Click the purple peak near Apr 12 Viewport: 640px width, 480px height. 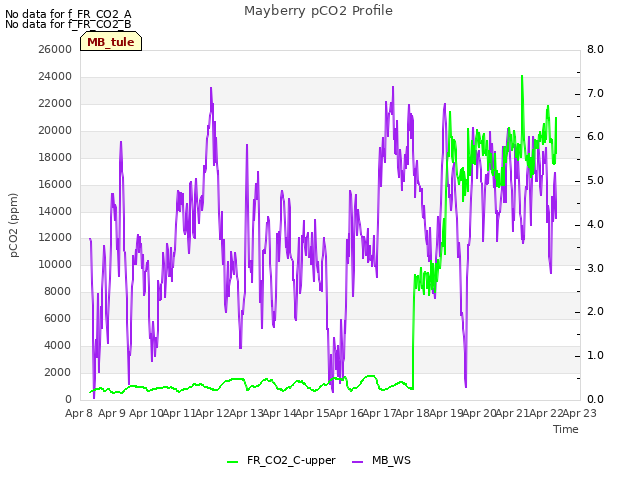point(211,88)
